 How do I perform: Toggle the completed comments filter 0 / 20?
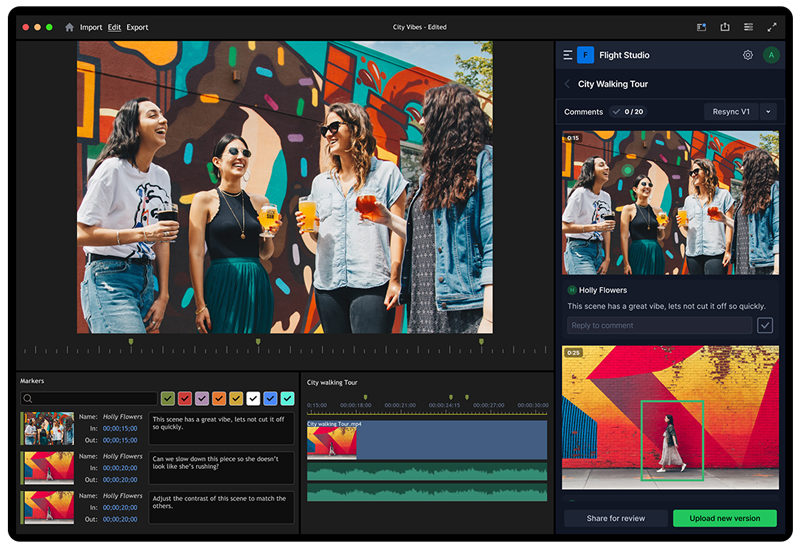[x=628, y=112]
